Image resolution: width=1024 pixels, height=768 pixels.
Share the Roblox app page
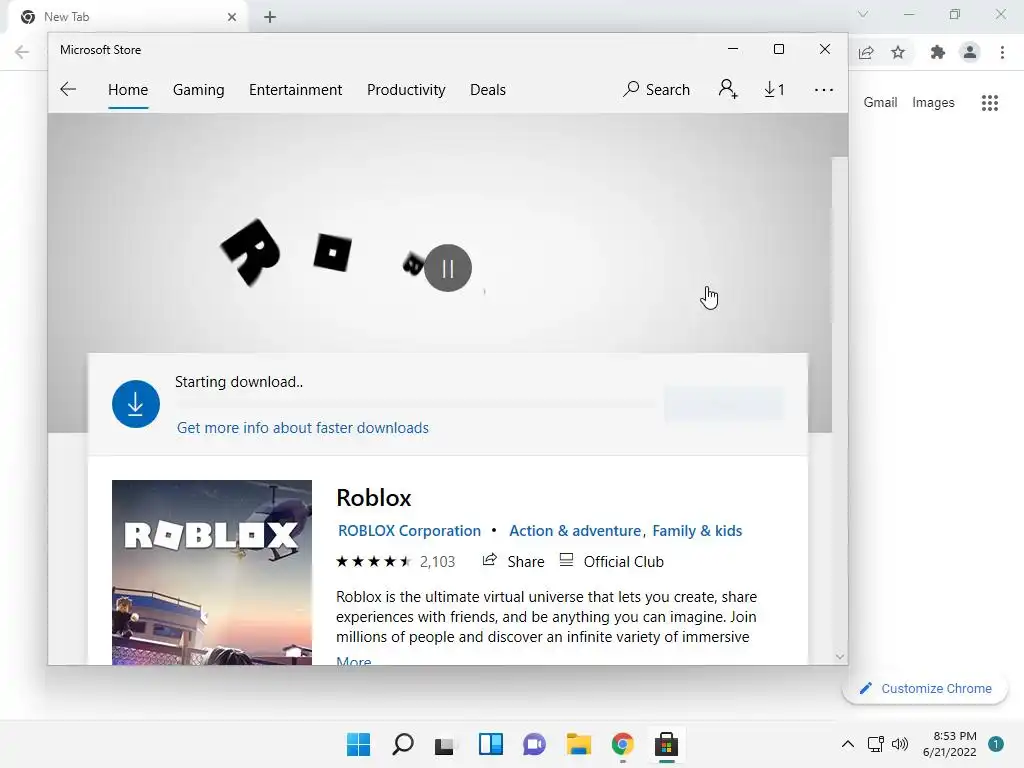[513, 562]
